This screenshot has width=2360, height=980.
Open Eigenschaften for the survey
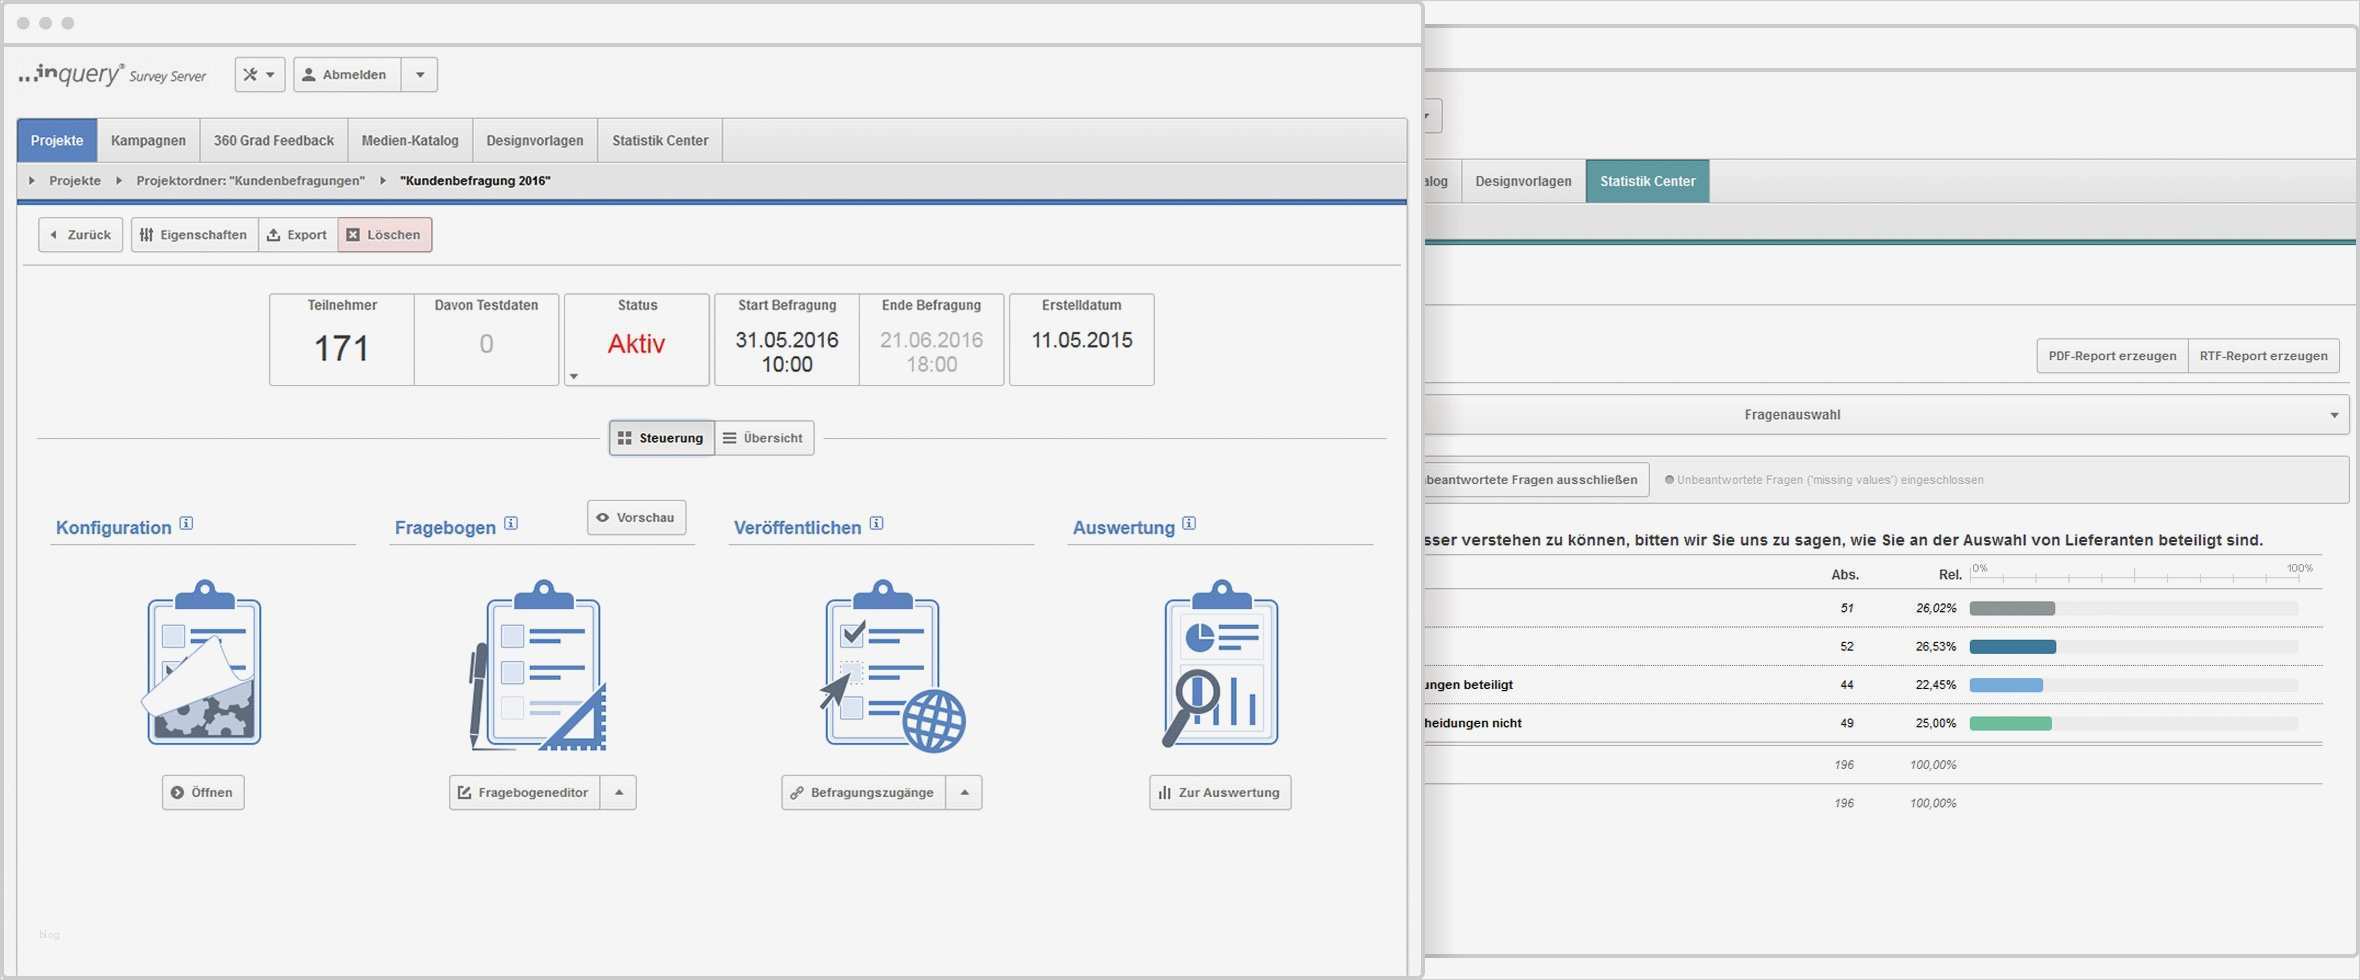[195, 235]
